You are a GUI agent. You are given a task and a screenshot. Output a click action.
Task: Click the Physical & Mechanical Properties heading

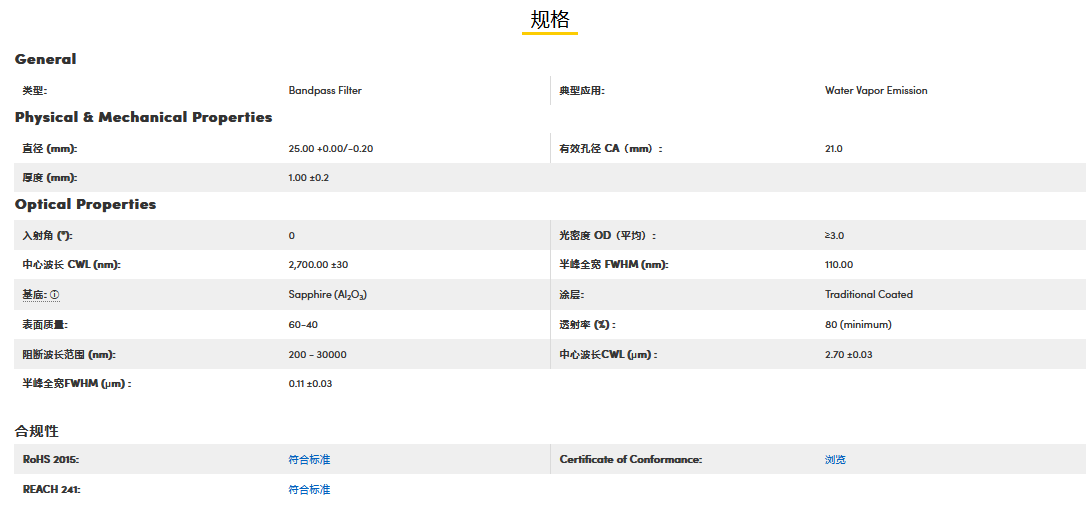pyautogui.click(x=143, y=117)
